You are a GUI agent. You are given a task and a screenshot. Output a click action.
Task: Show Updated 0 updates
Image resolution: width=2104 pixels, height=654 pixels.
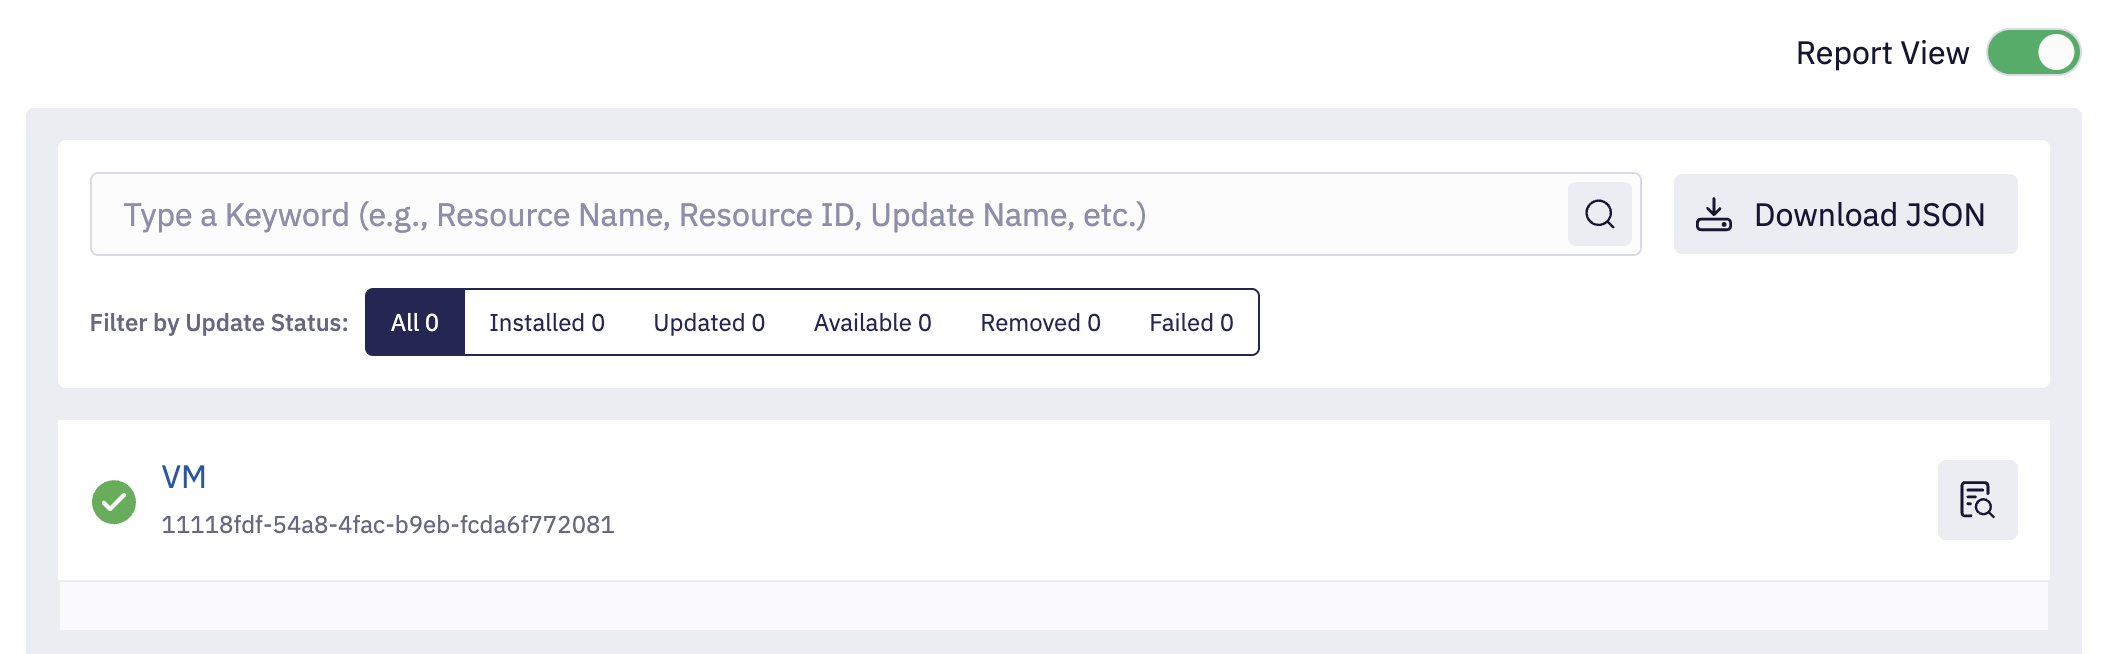[x=708, y=322]
